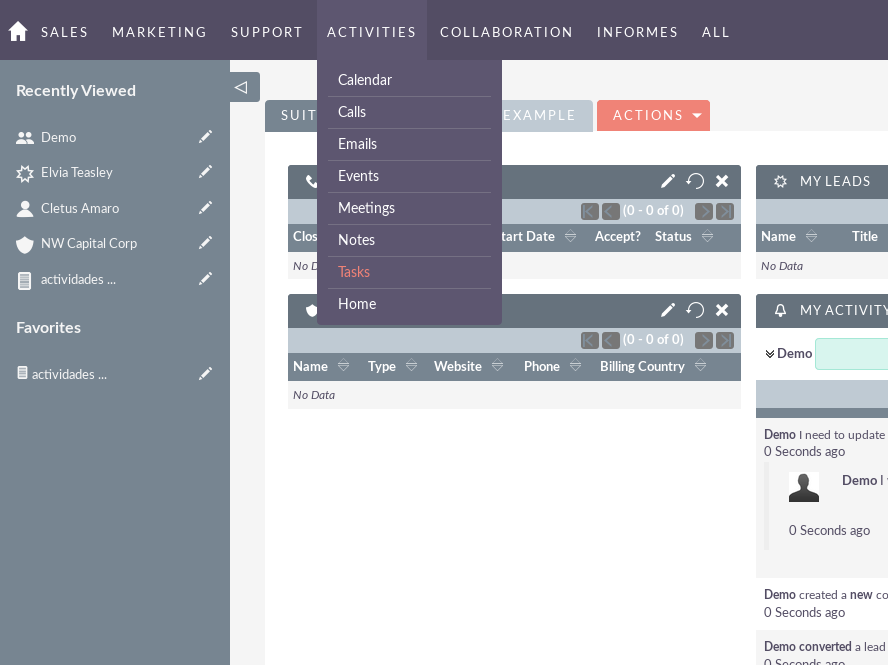Screen dimensions: 888x665
Task: Open the Meetings menu entry
Action: click(x=366, y=208)
